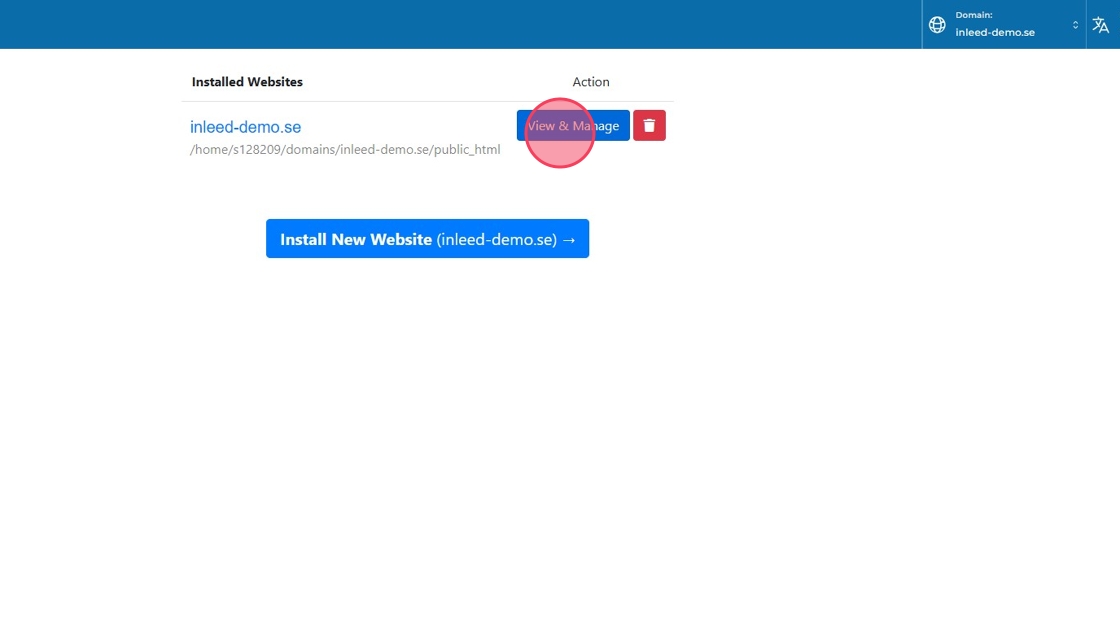
Task: Click the Action column header
Action: coord(590,82)
